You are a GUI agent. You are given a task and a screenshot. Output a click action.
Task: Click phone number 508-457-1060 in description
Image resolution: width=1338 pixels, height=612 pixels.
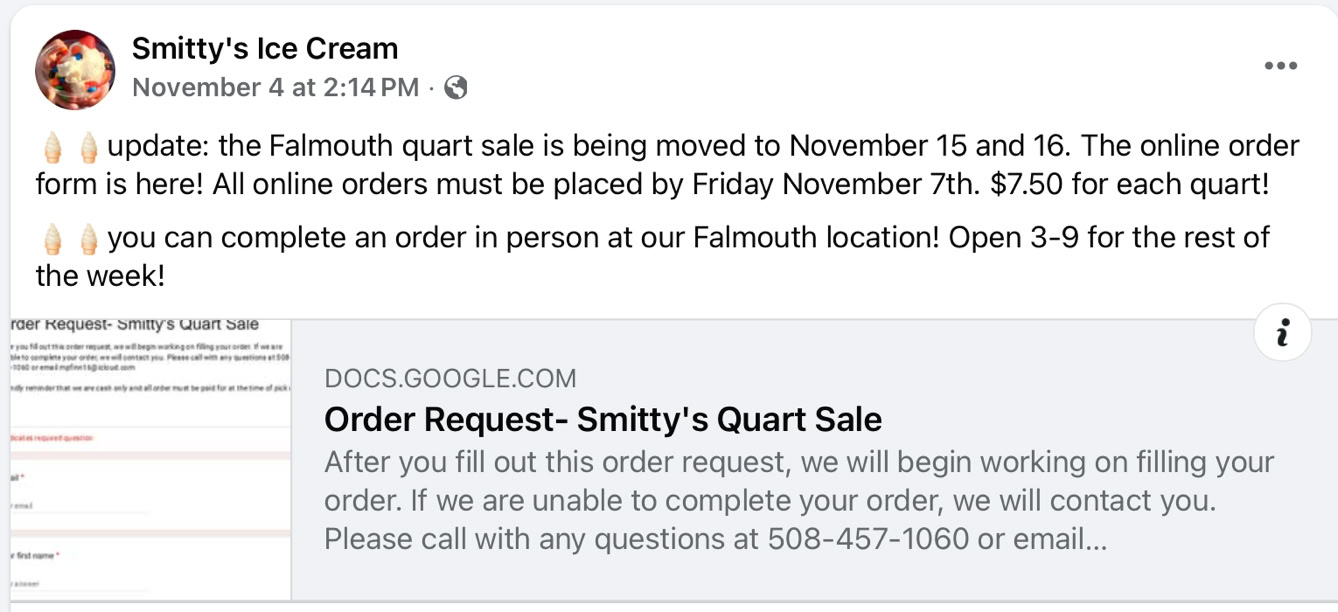[868, 539]
